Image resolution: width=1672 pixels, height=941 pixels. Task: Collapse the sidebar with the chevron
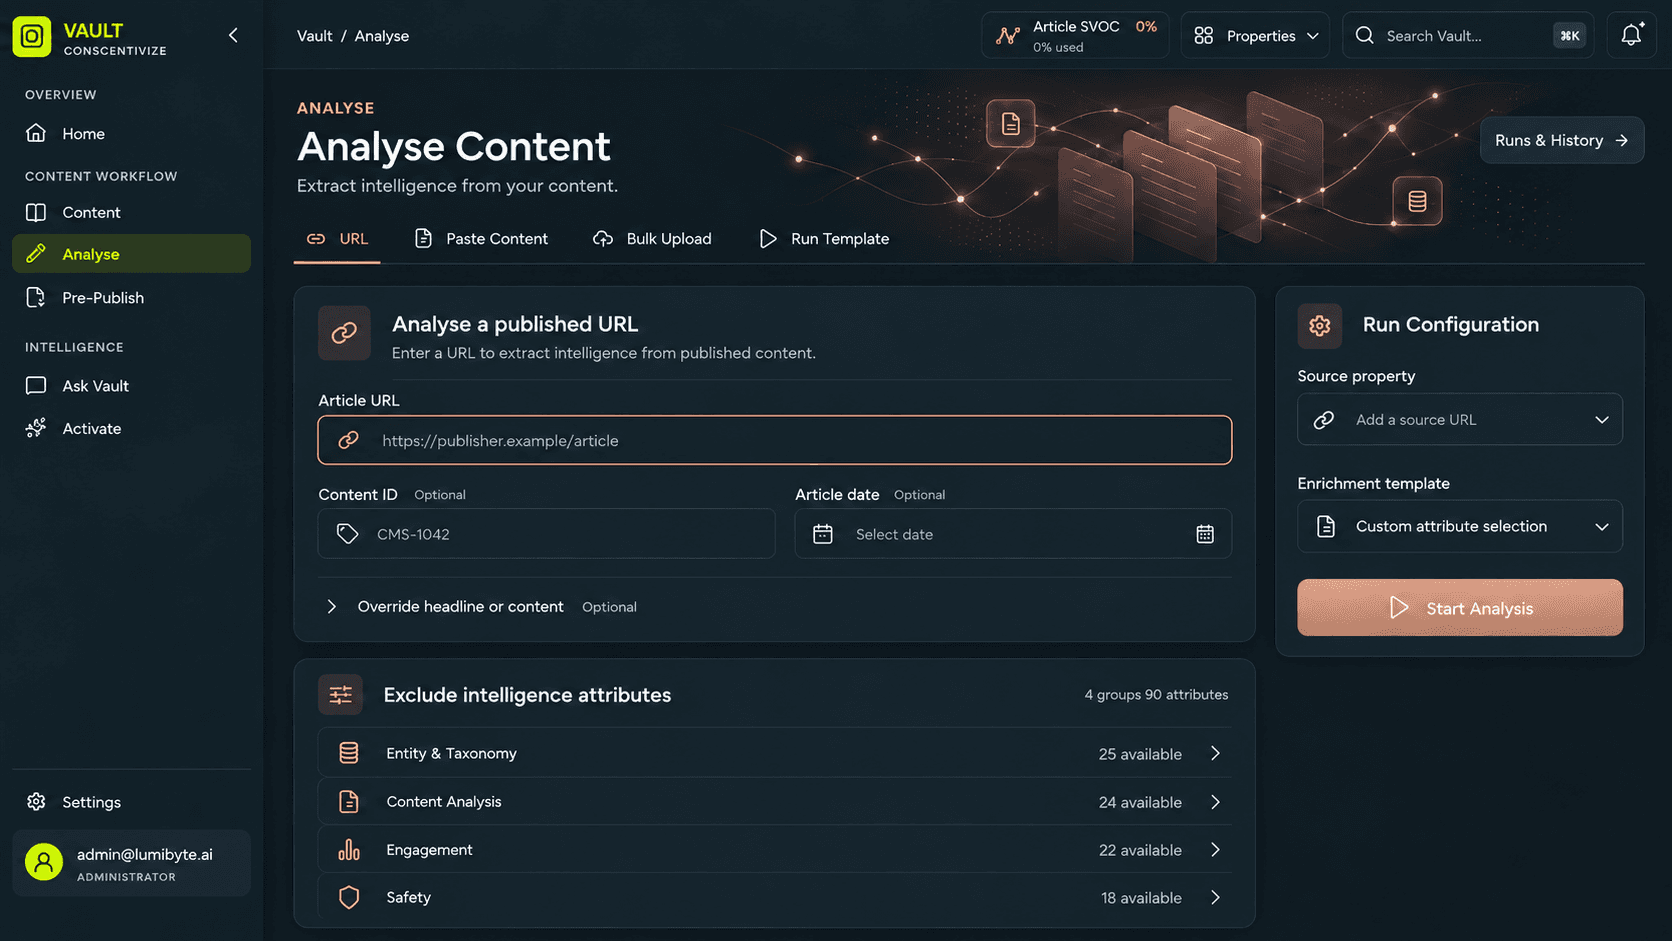click(x=233, y=36)
